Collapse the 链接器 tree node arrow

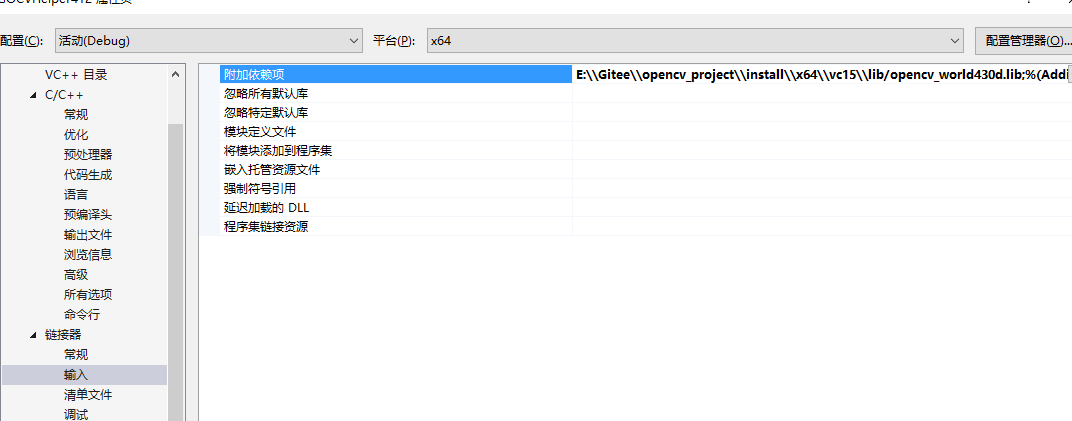click(34, 335)
